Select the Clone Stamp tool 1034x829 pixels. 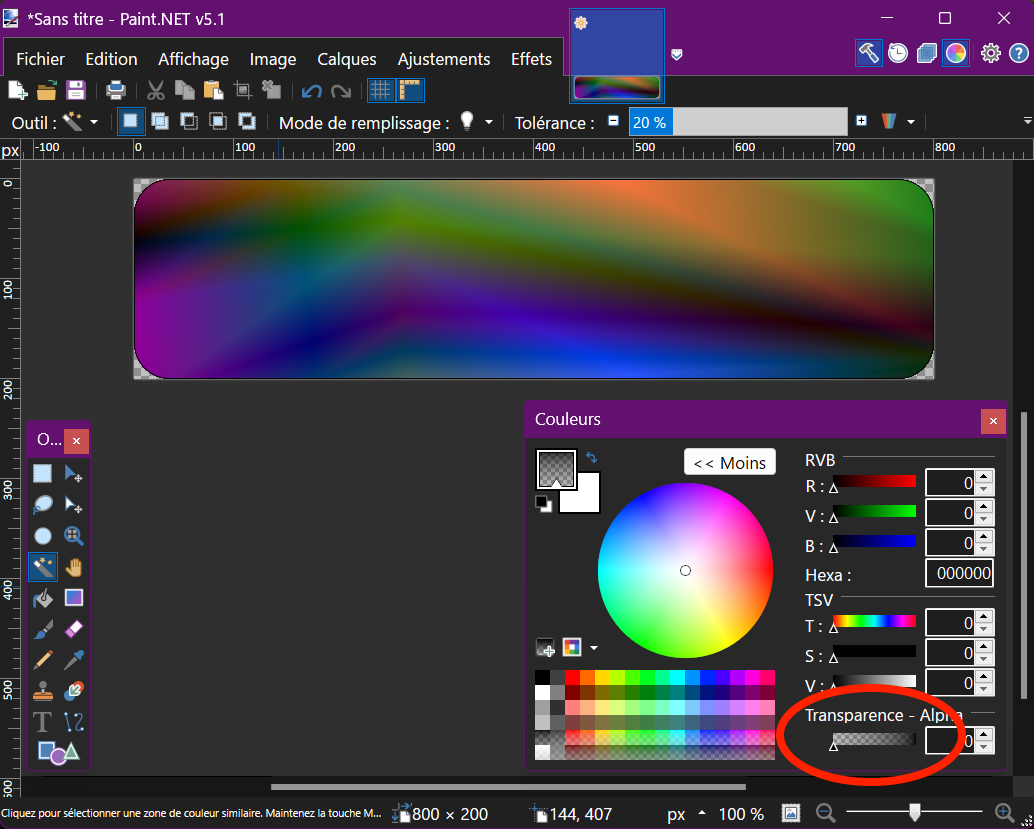point(43,691)
